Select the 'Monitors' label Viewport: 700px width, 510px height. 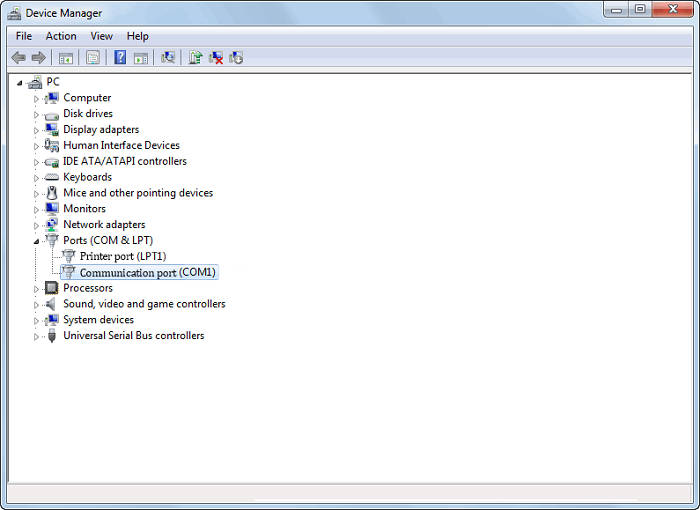tap(84, 209)
